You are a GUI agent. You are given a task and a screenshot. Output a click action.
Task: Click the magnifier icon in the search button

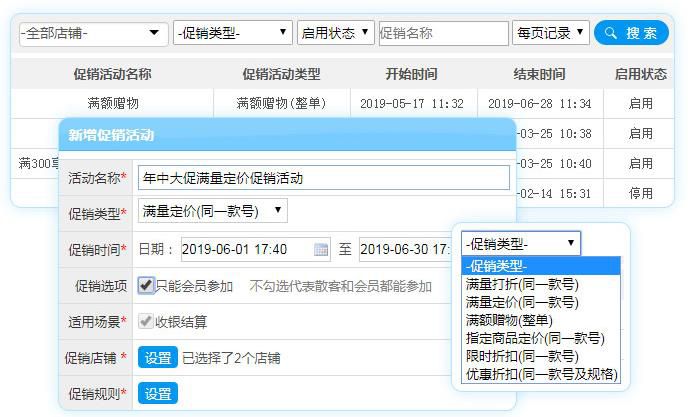[611, 33]
